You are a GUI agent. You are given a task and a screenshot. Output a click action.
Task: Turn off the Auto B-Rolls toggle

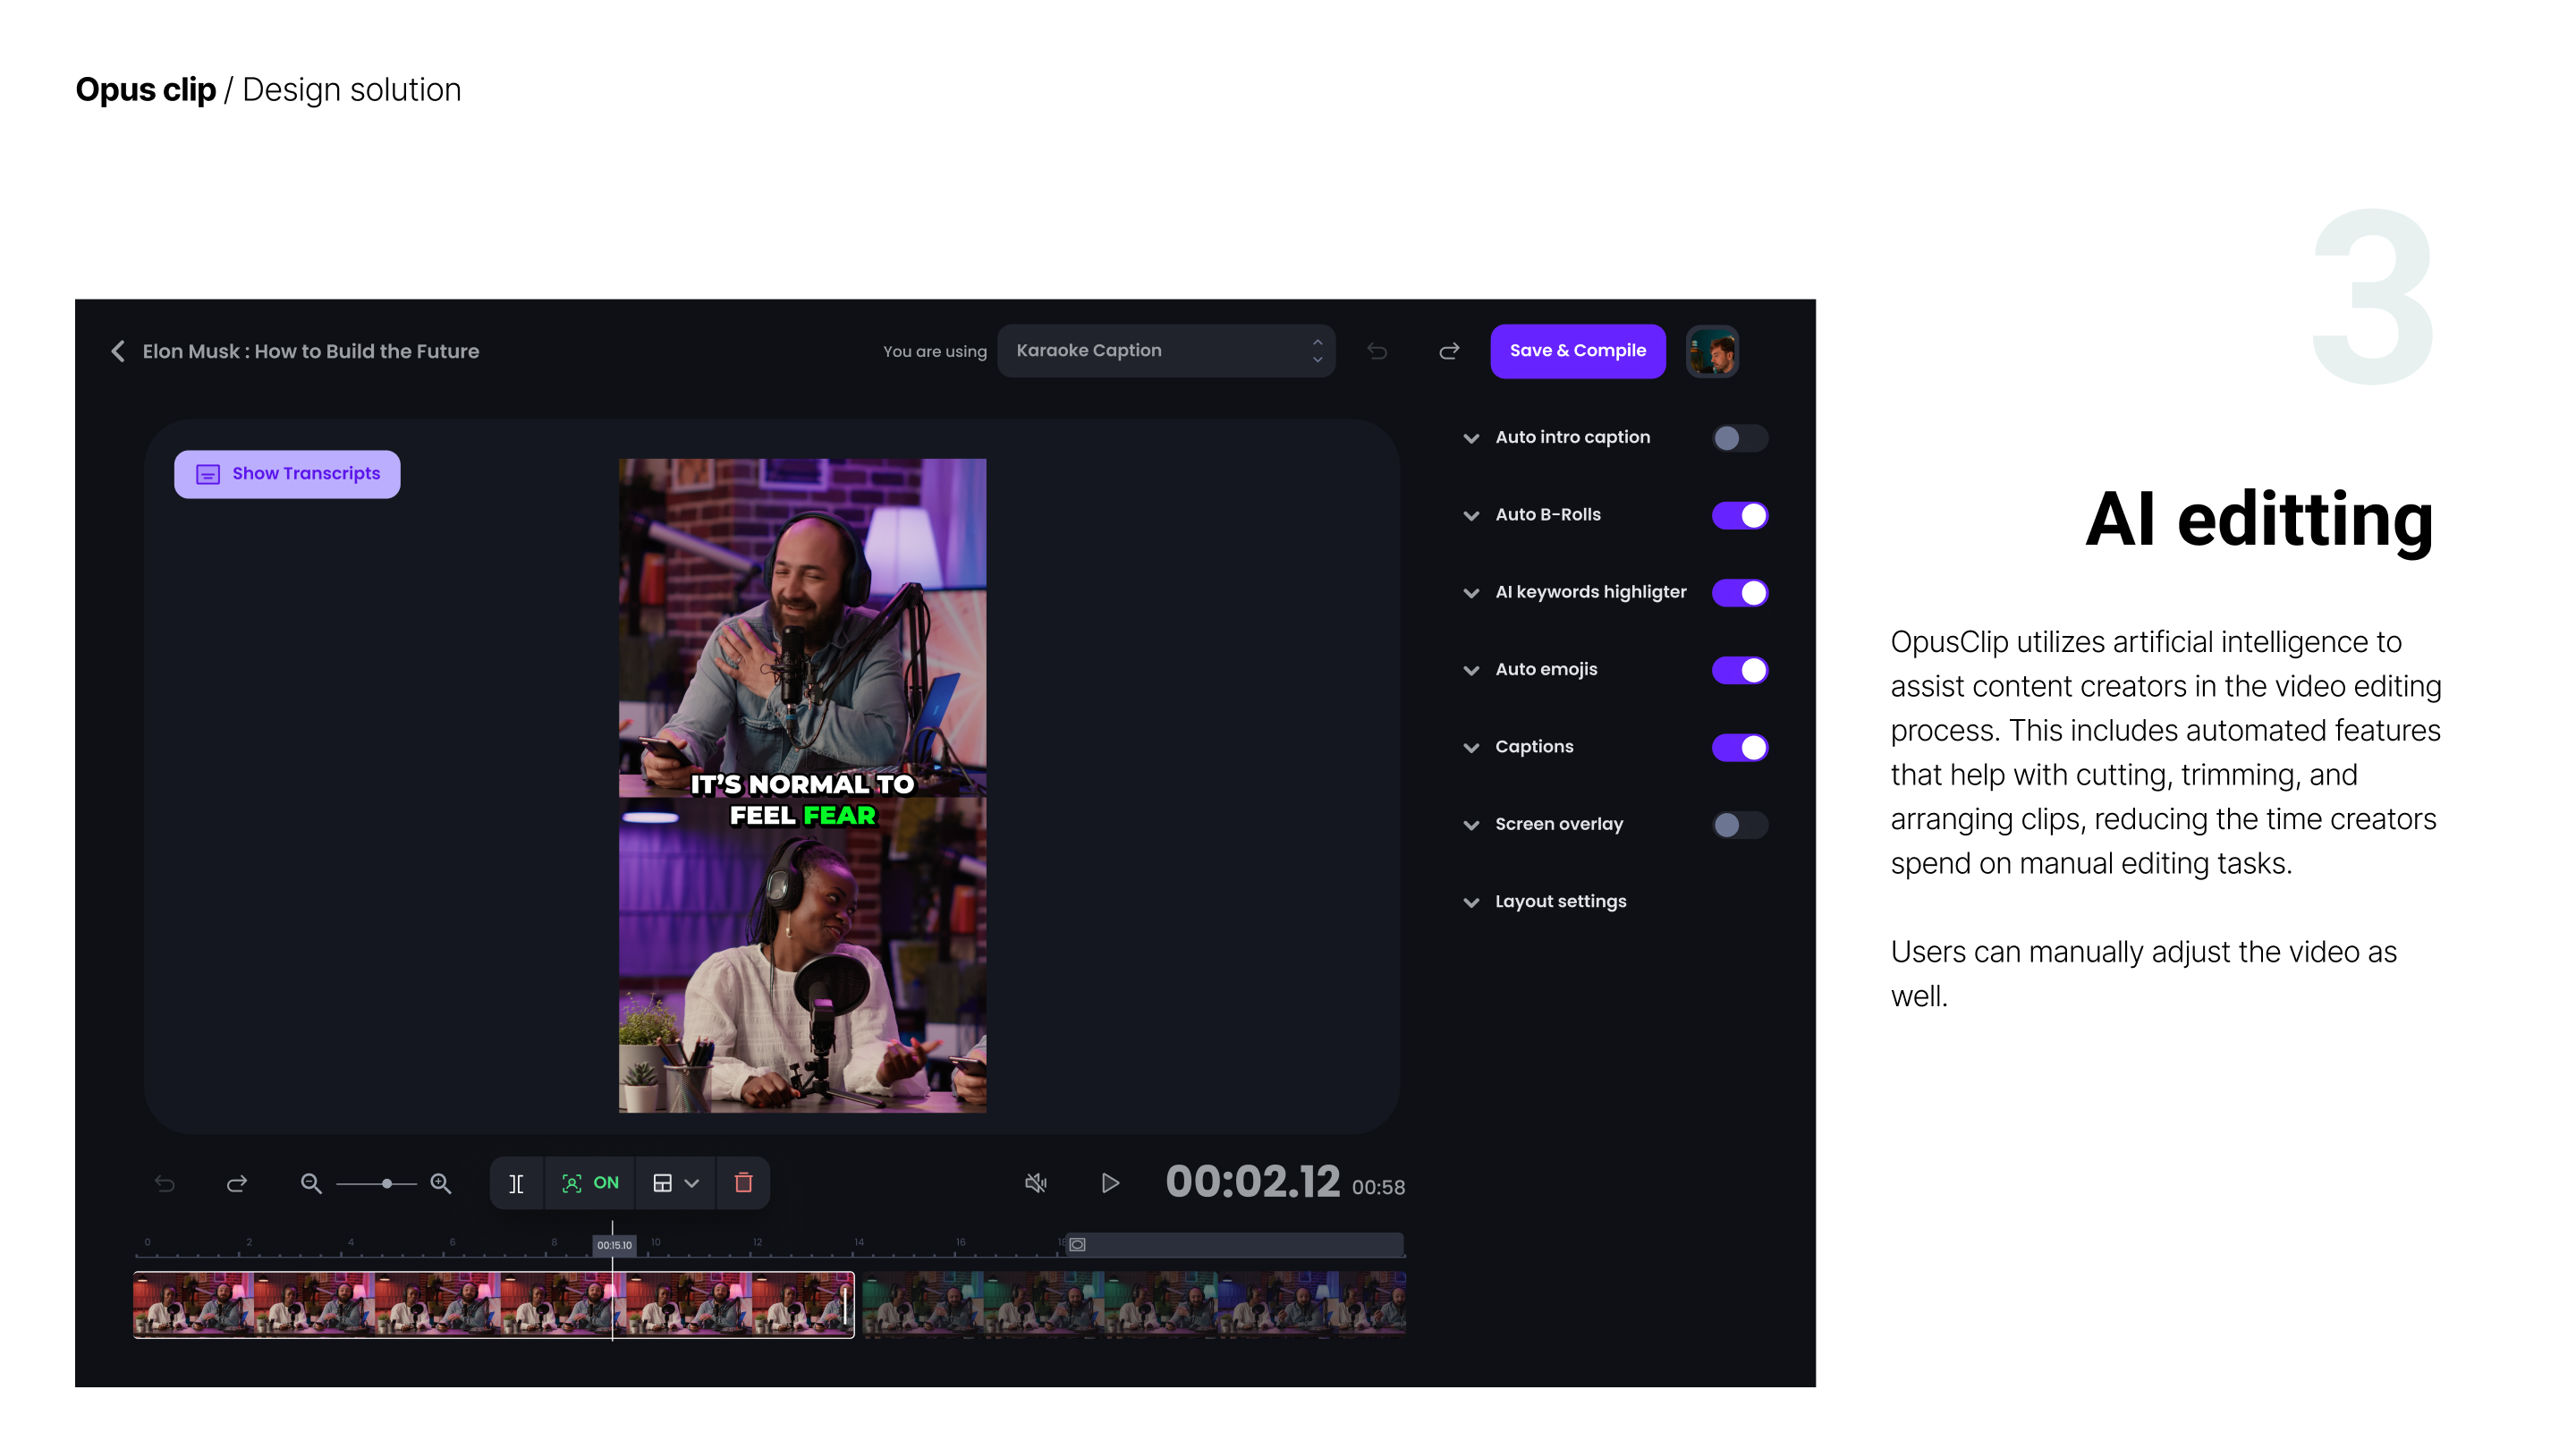[x=1739, y=515]
